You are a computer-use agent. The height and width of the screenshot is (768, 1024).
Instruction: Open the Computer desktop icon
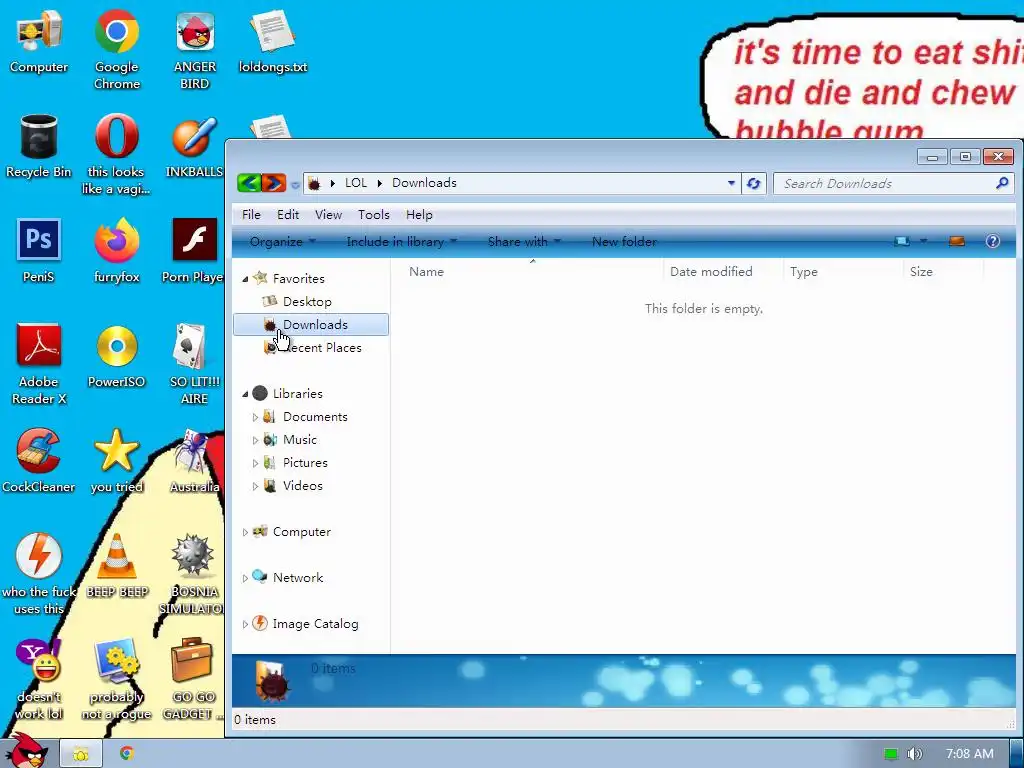[39, 40]
